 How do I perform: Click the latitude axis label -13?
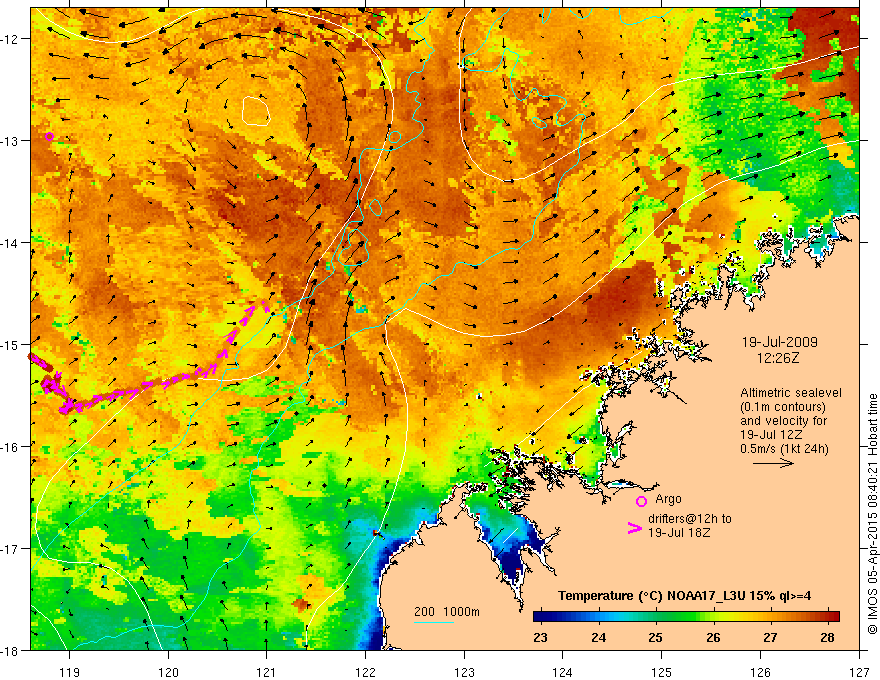pos(11,141)
